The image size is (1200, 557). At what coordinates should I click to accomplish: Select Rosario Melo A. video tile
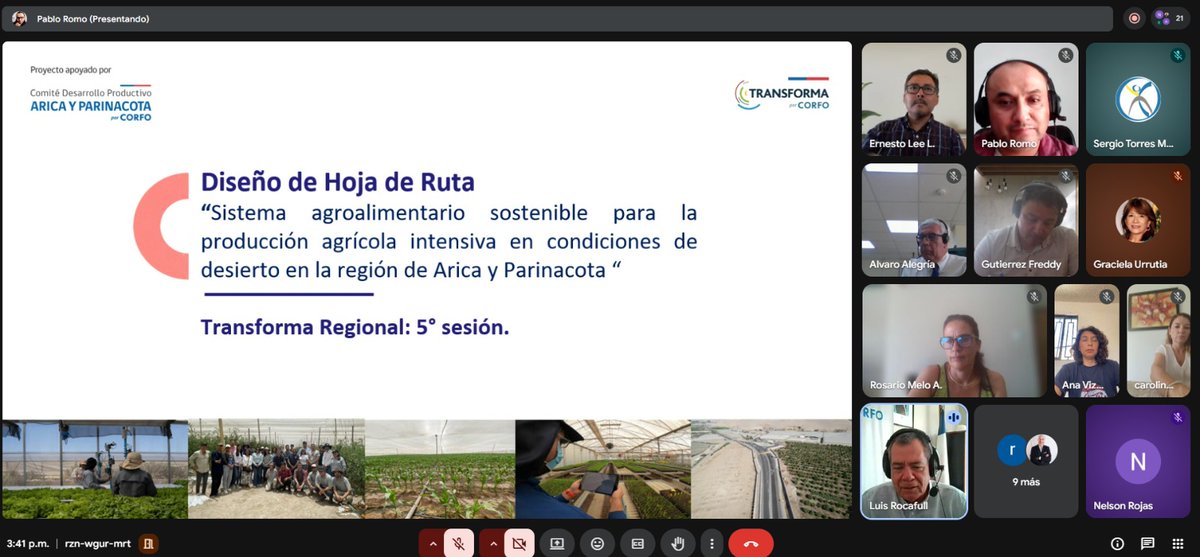click(954, 341)
